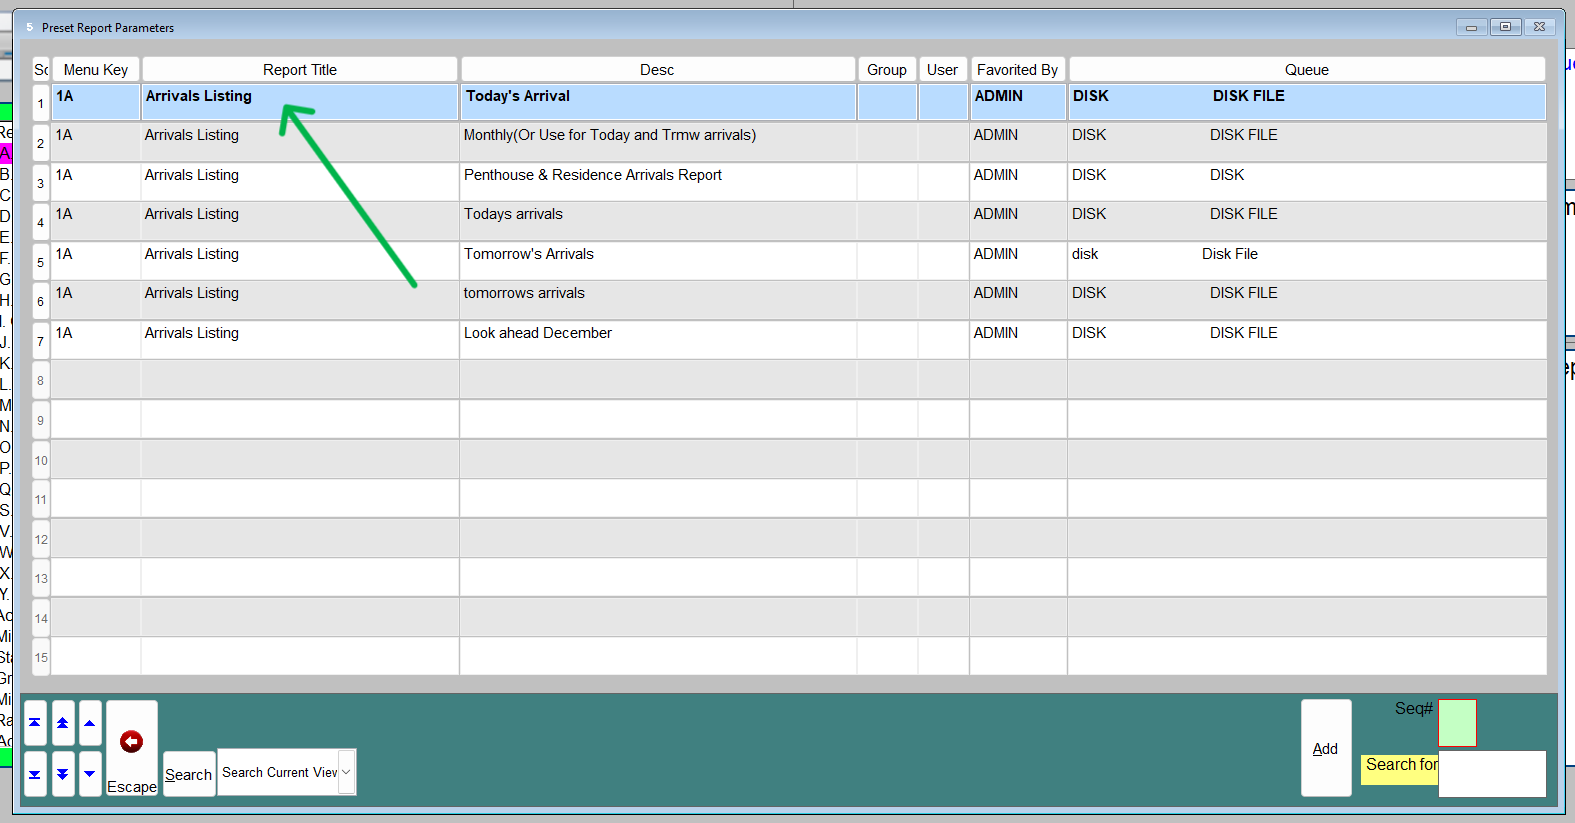Restore the Preset Report Parameters window
Viewport: 1575px width, 823px height.
click(x=1505, y=27)
